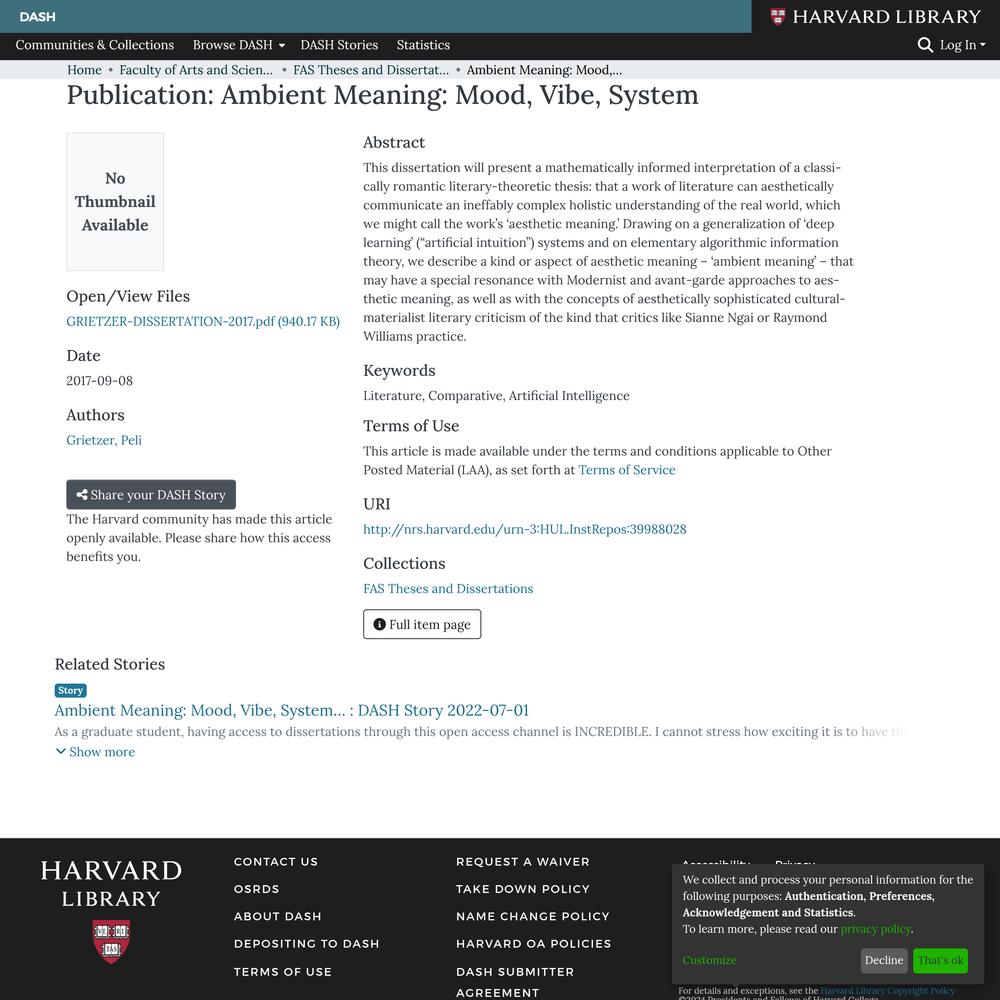Open OSRDS footer link
Image resolution: width=1000 pixels, height=1000 pixels.
256,889
